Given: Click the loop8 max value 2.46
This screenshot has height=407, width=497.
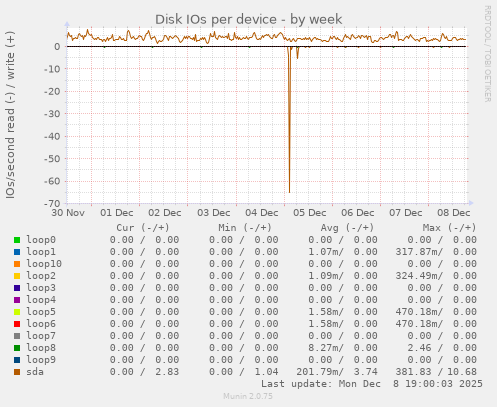Looking at the screenshot, I should [419, 348].
